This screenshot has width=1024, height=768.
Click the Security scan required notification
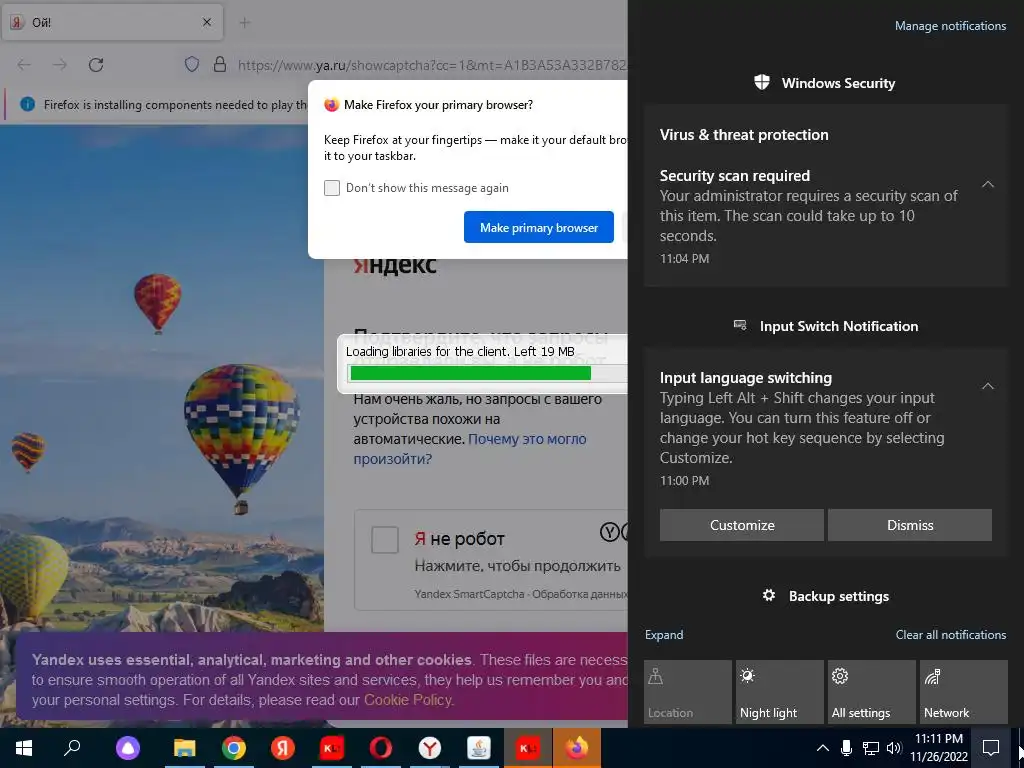(826, 217)
